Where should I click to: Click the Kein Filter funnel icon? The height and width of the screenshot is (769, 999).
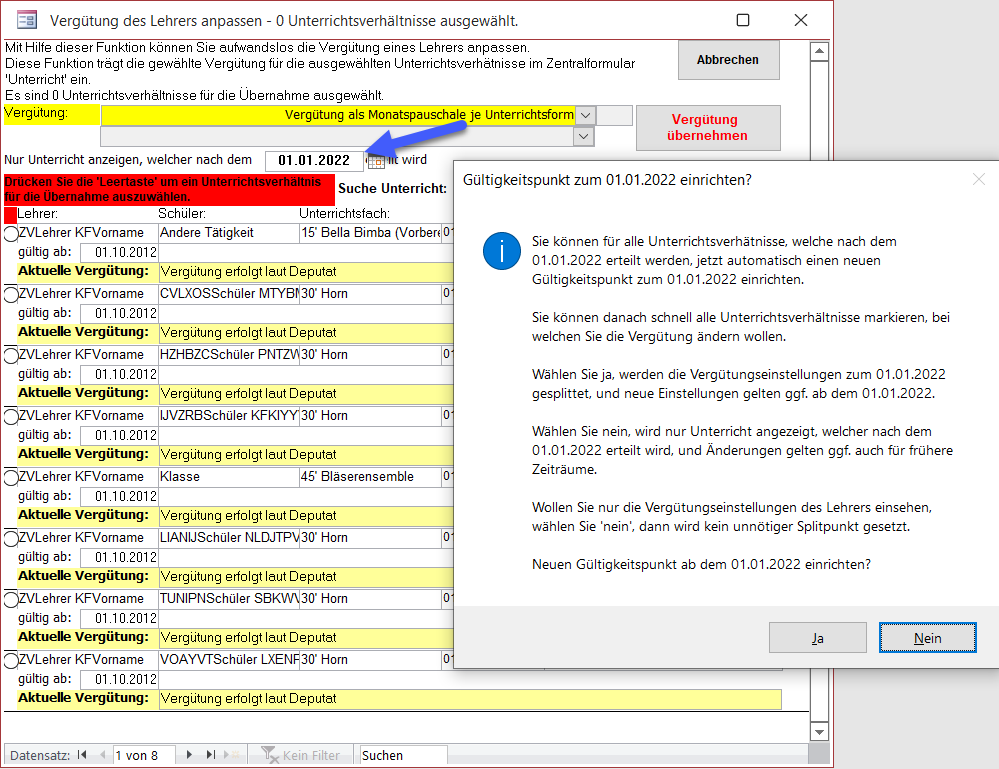tap(269, 755)
